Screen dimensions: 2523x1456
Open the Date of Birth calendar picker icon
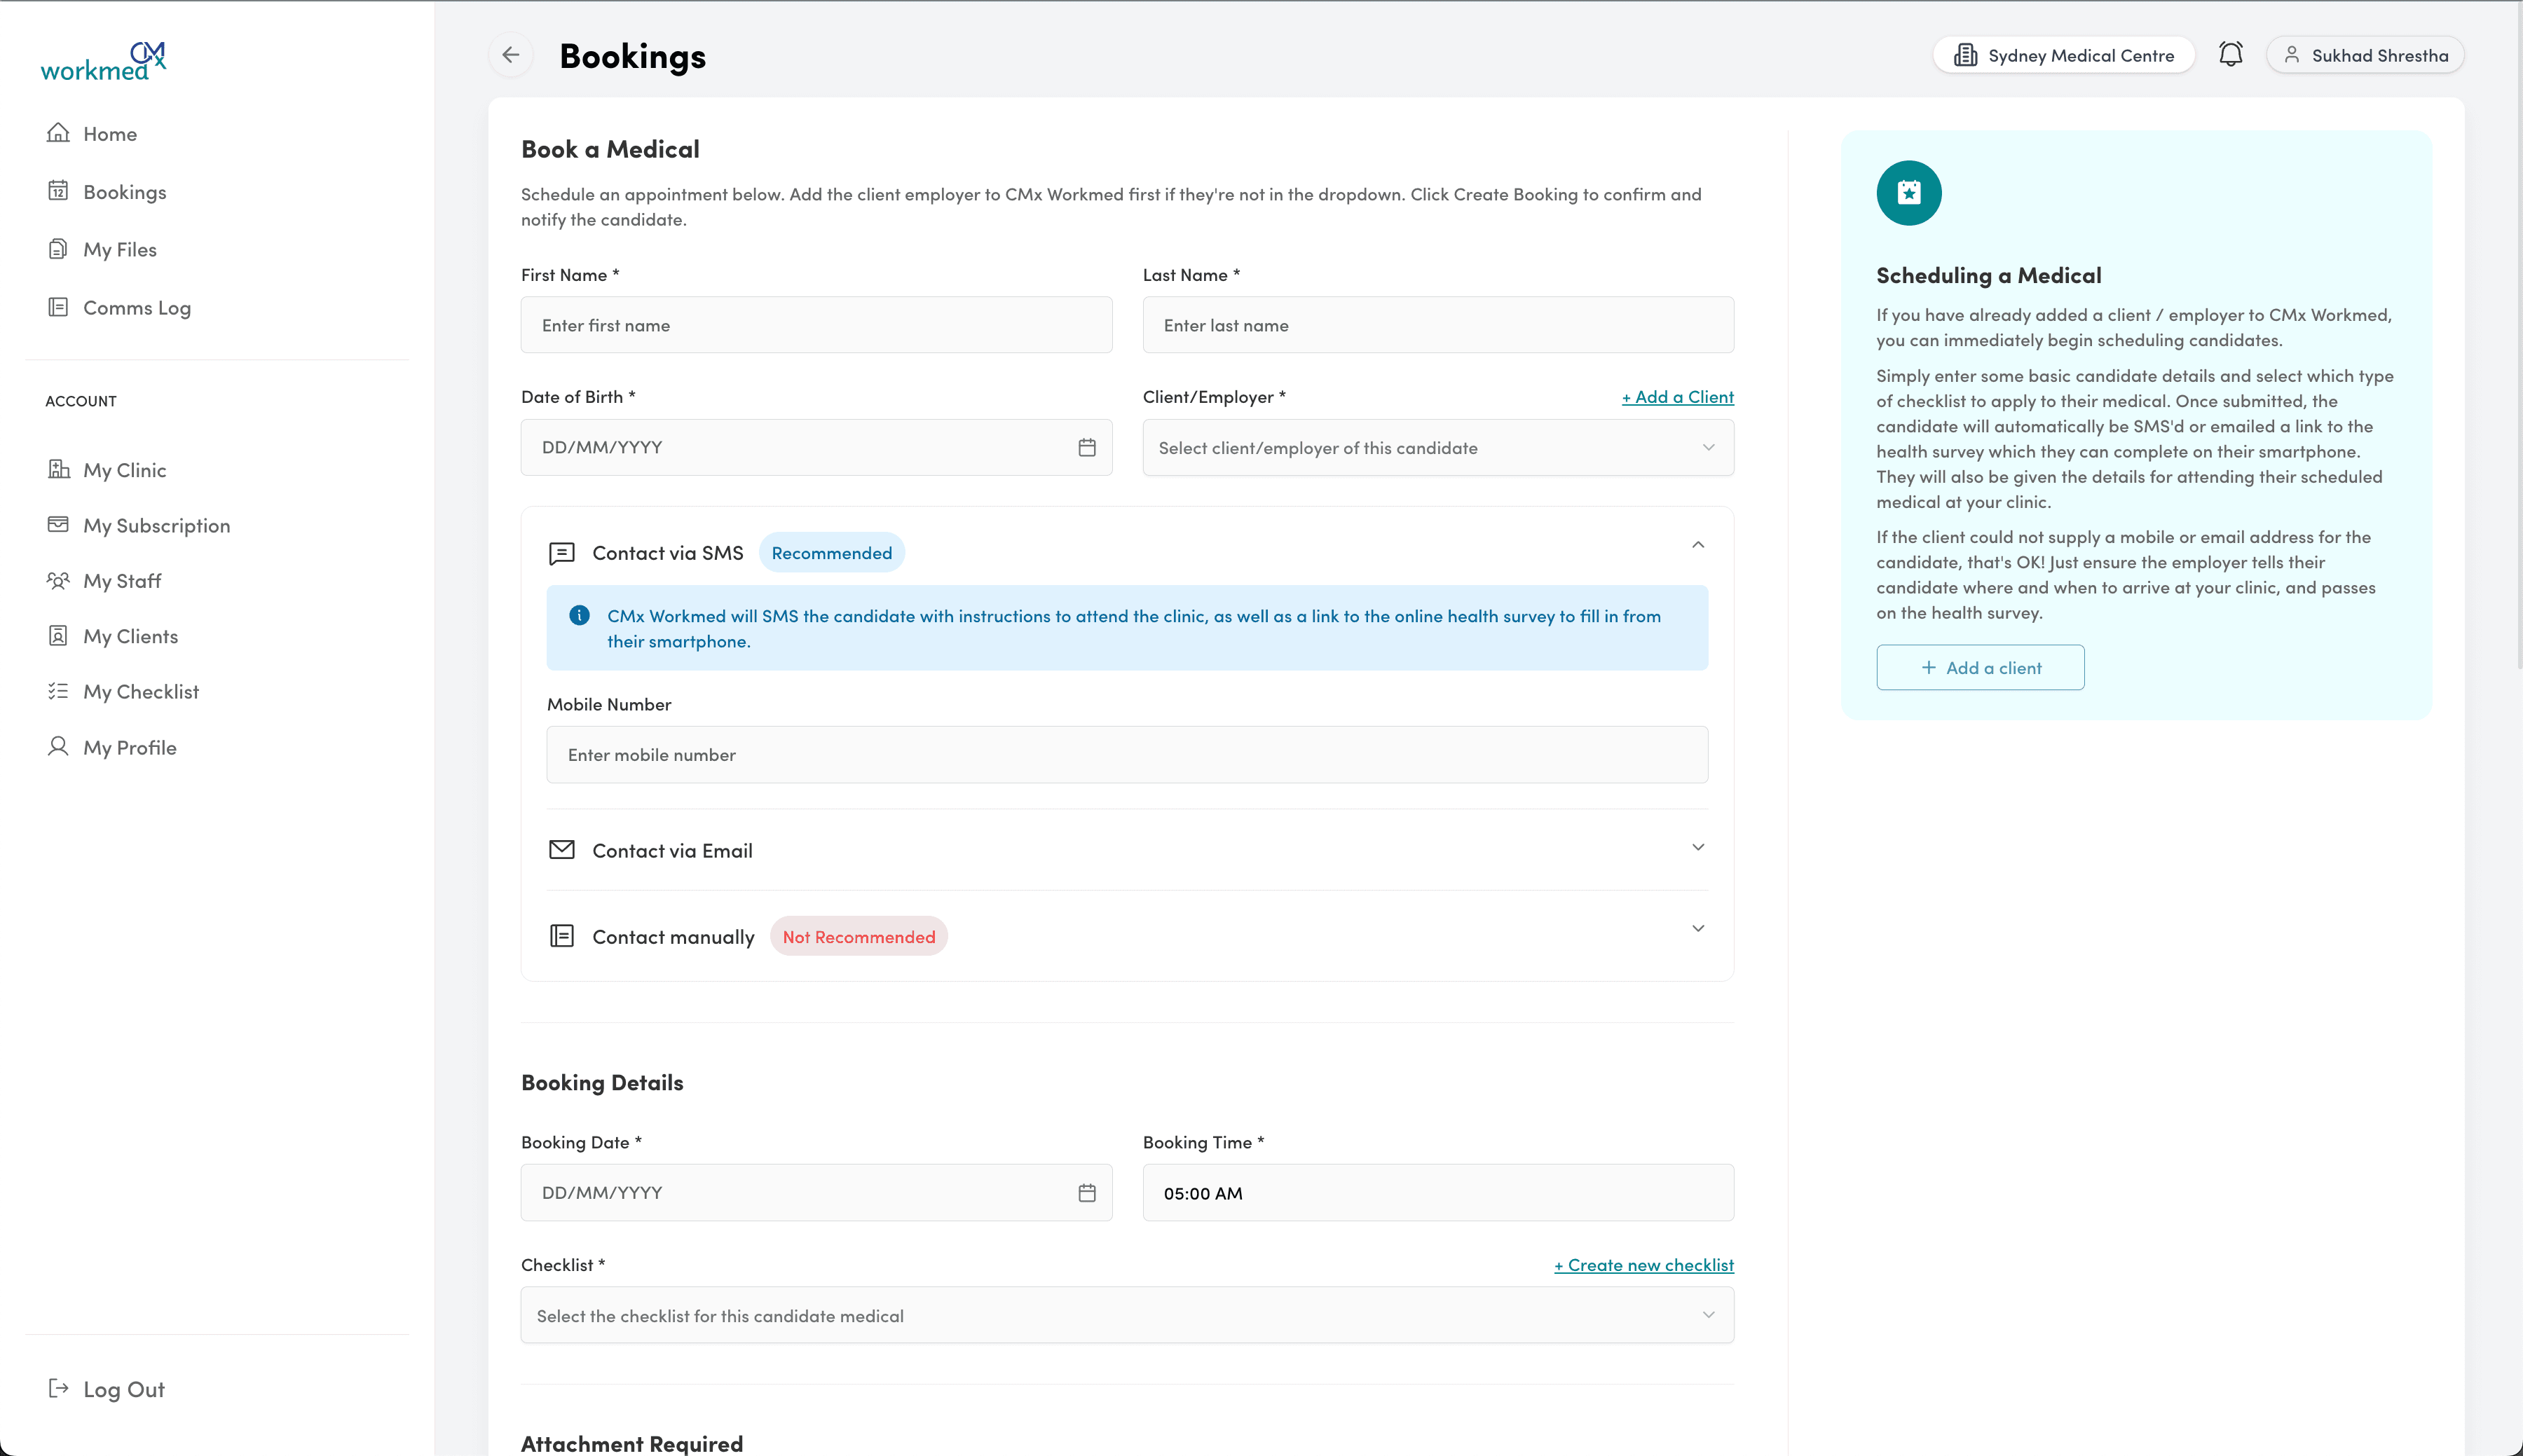(1087, 448)
